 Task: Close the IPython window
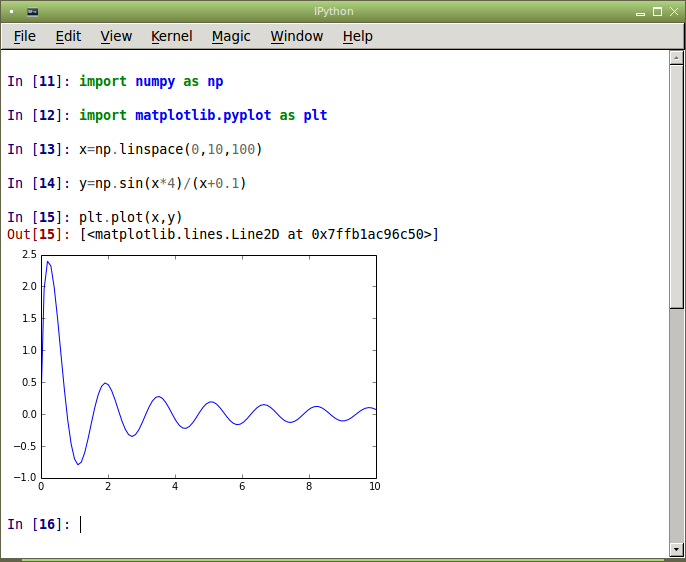click(674, 12)
